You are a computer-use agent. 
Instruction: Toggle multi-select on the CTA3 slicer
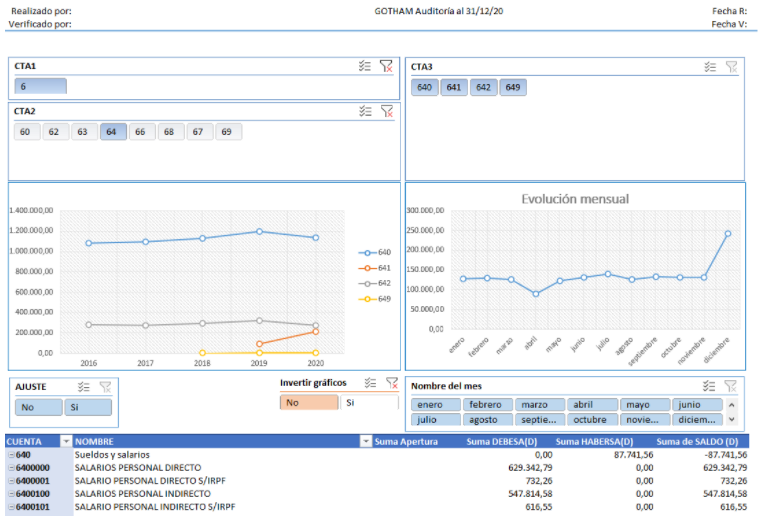(710, 67)
